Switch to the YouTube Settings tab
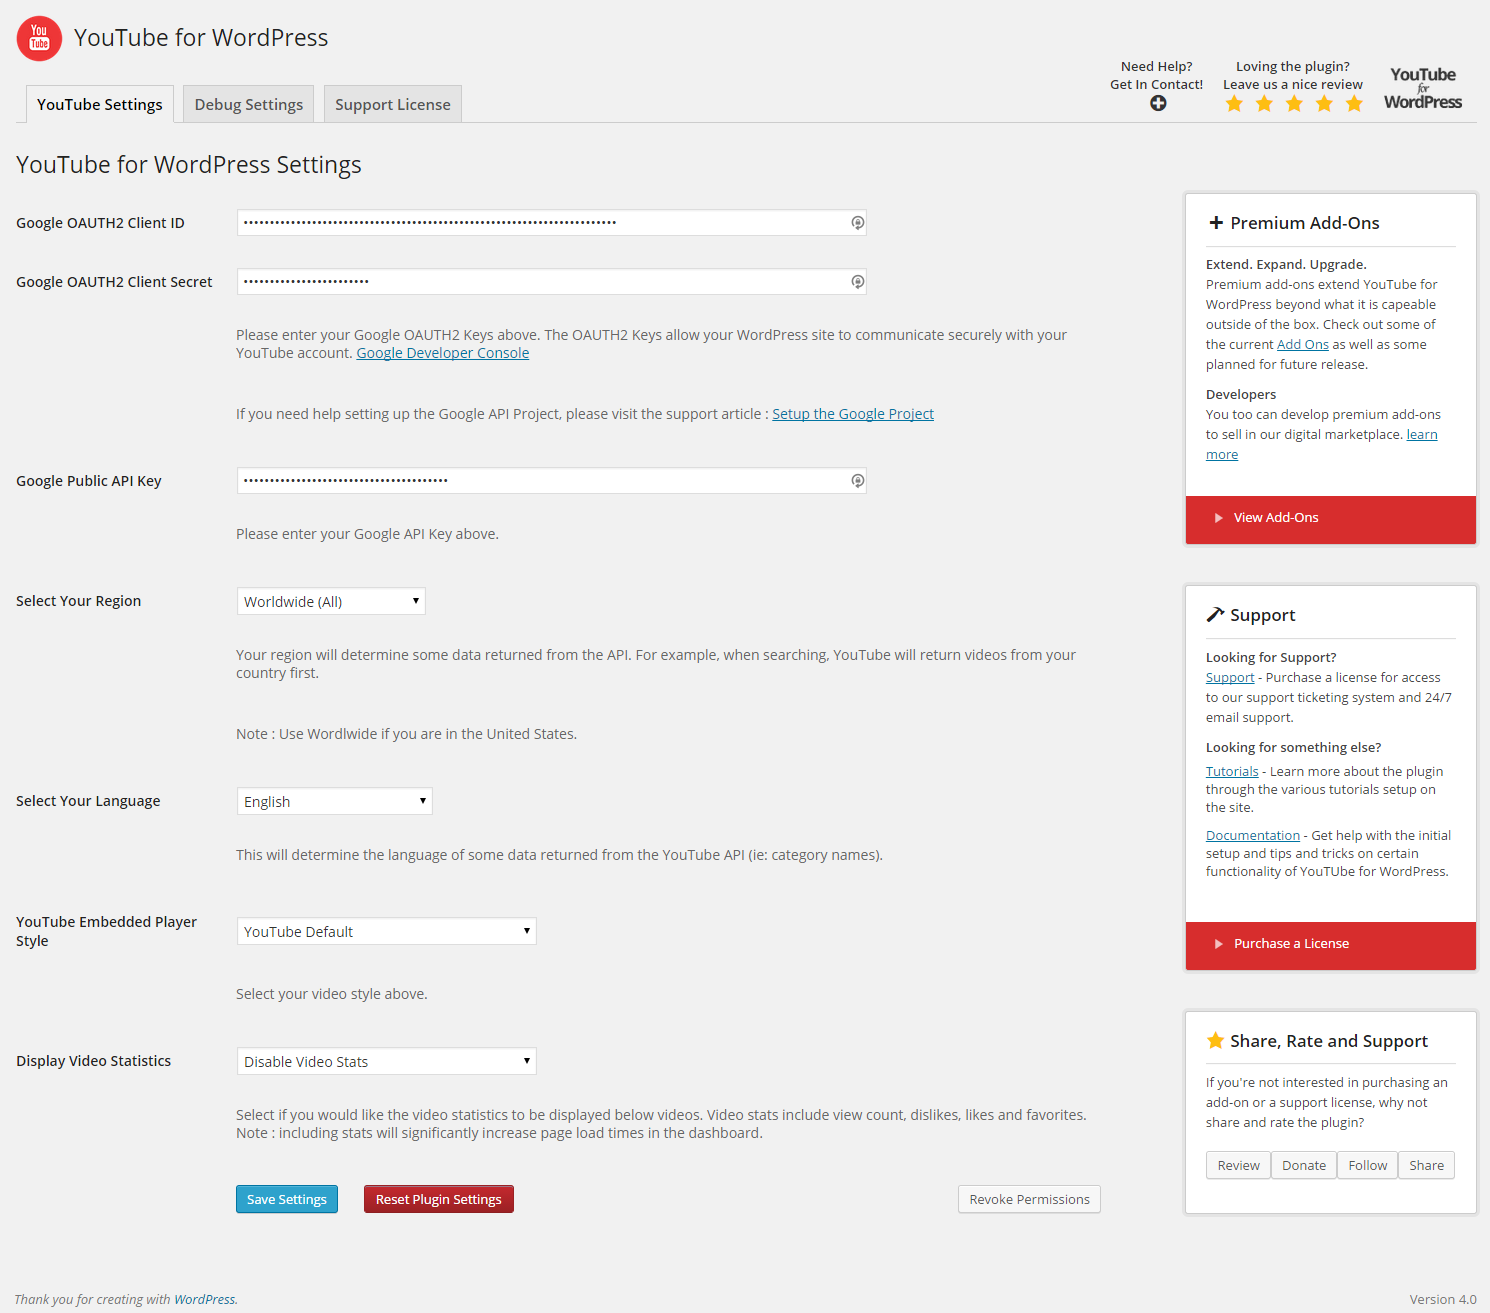Image resolution: width=1490 pixels, height=1313 pixels. pyautogui.click(x=100, y=104)
